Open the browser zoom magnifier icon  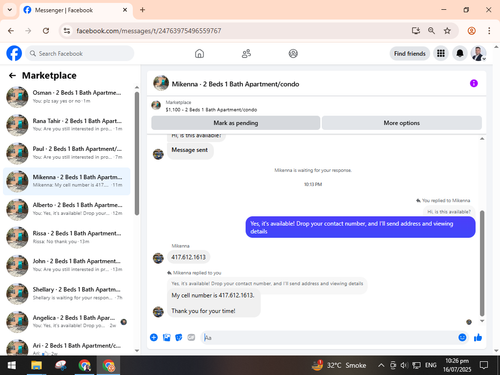coord(431,31)
